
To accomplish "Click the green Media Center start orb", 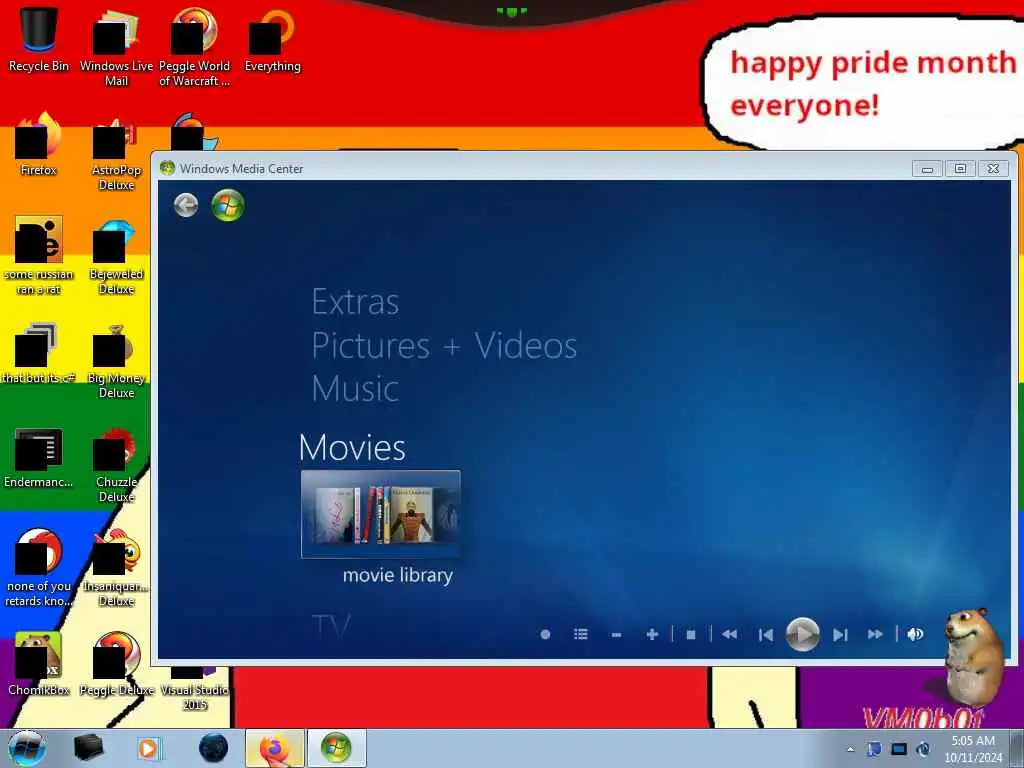I will tap(228, 205).
